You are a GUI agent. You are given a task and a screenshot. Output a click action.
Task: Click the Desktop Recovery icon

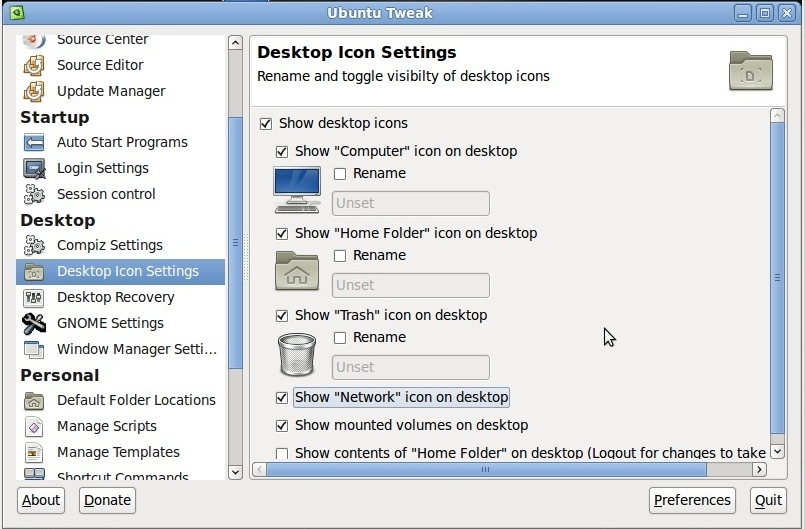coord(34,297)
